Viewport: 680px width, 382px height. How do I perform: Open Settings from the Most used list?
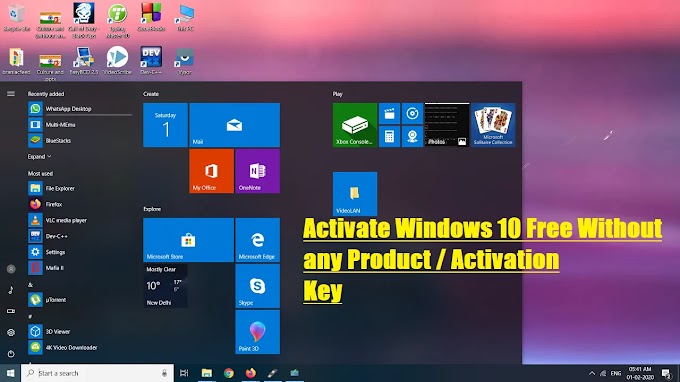tap(80, 252)
